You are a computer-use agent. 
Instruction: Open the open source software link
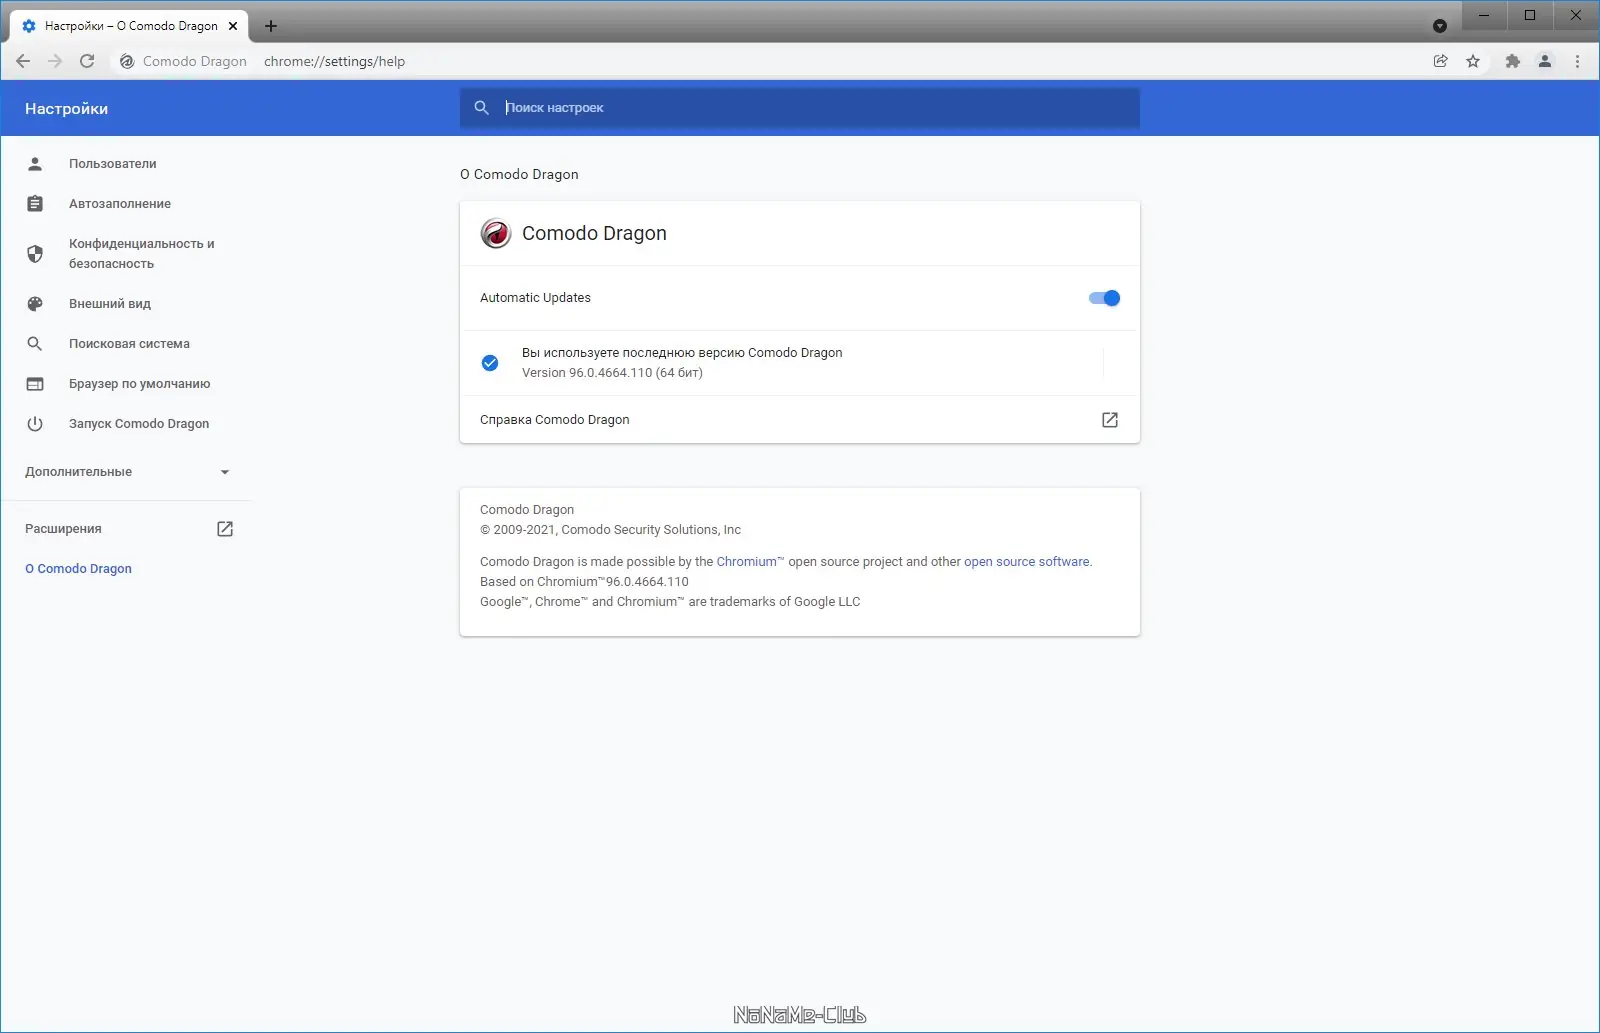pos(1027,561)
